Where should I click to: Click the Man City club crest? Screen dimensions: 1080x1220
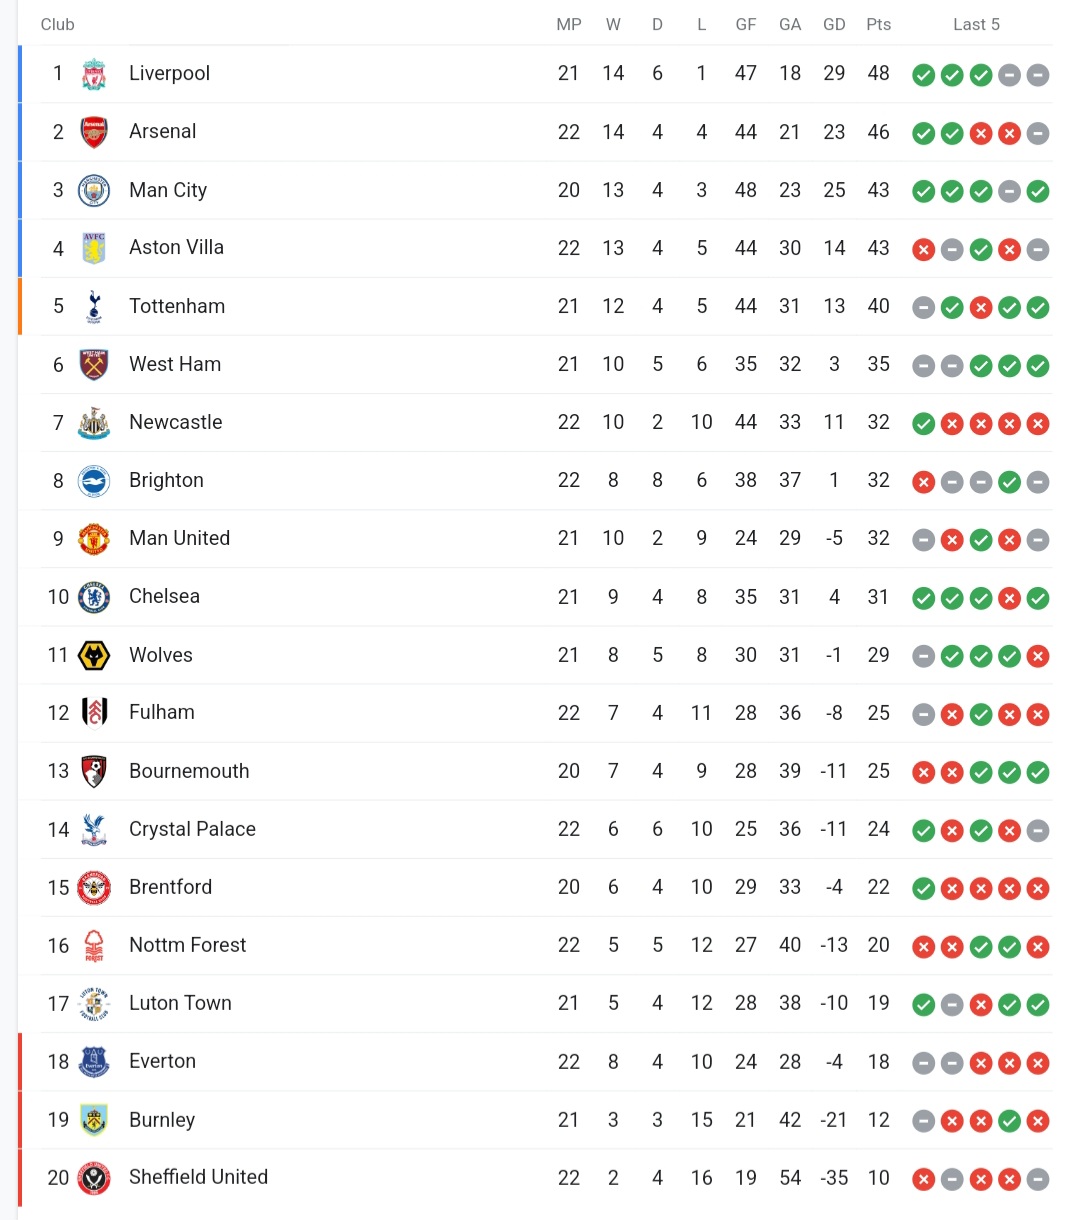94,190
